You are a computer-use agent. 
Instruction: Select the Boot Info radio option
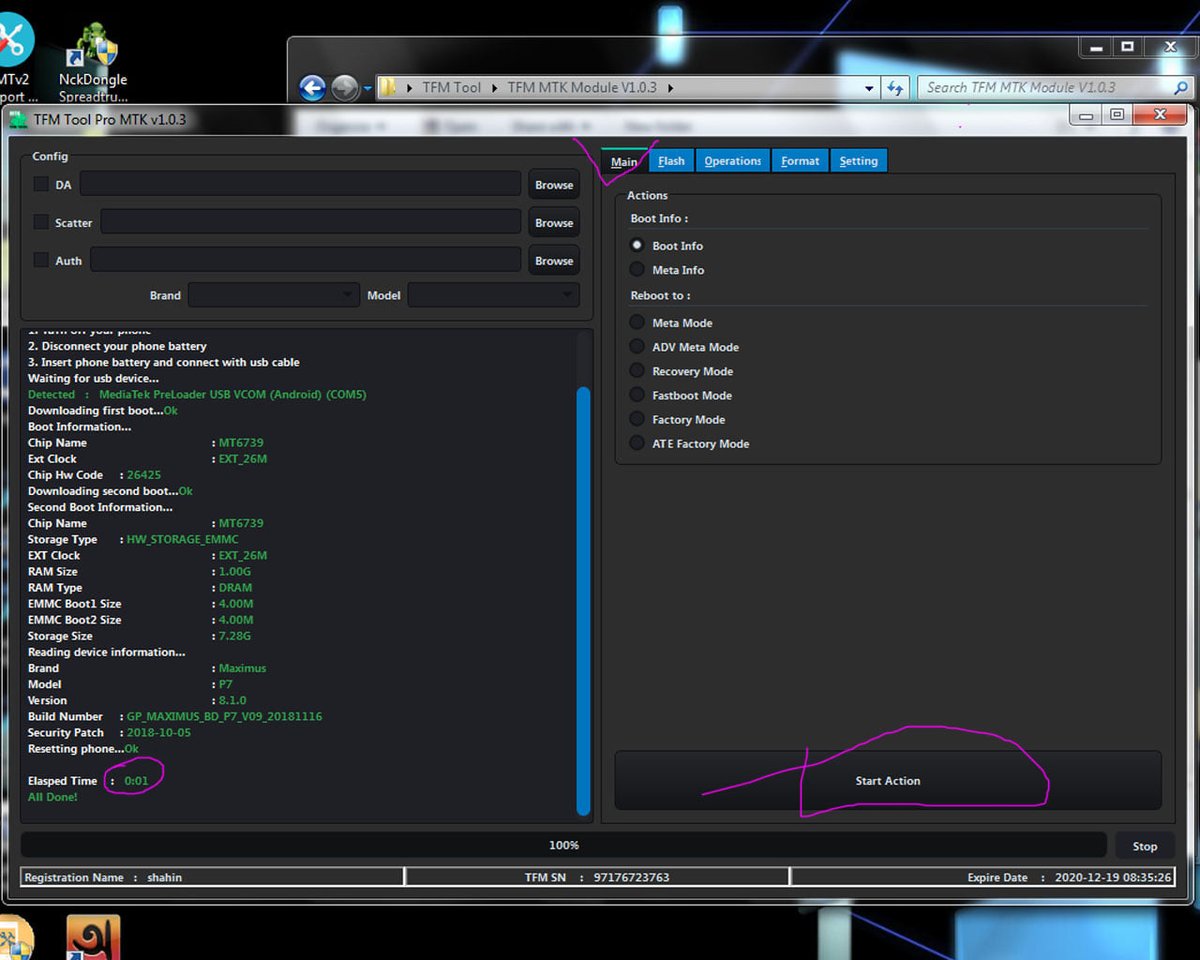pos(637,245)
